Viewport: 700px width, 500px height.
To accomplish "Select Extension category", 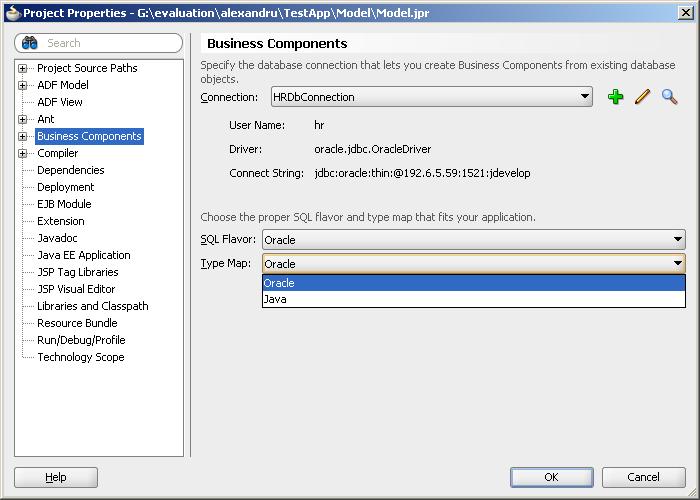I will pos(61,221).
